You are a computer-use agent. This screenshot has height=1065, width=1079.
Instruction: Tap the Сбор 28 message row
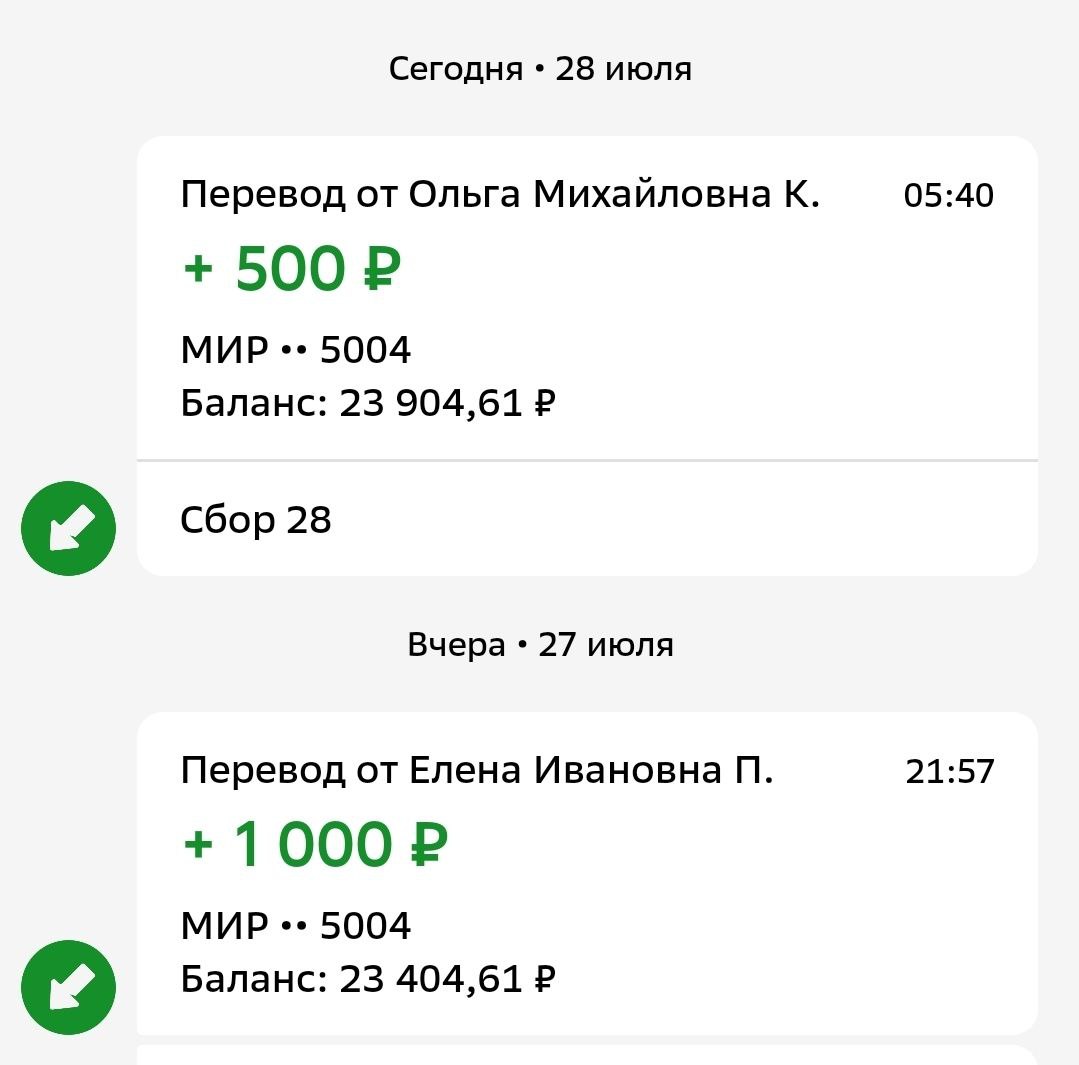(587, 519)
